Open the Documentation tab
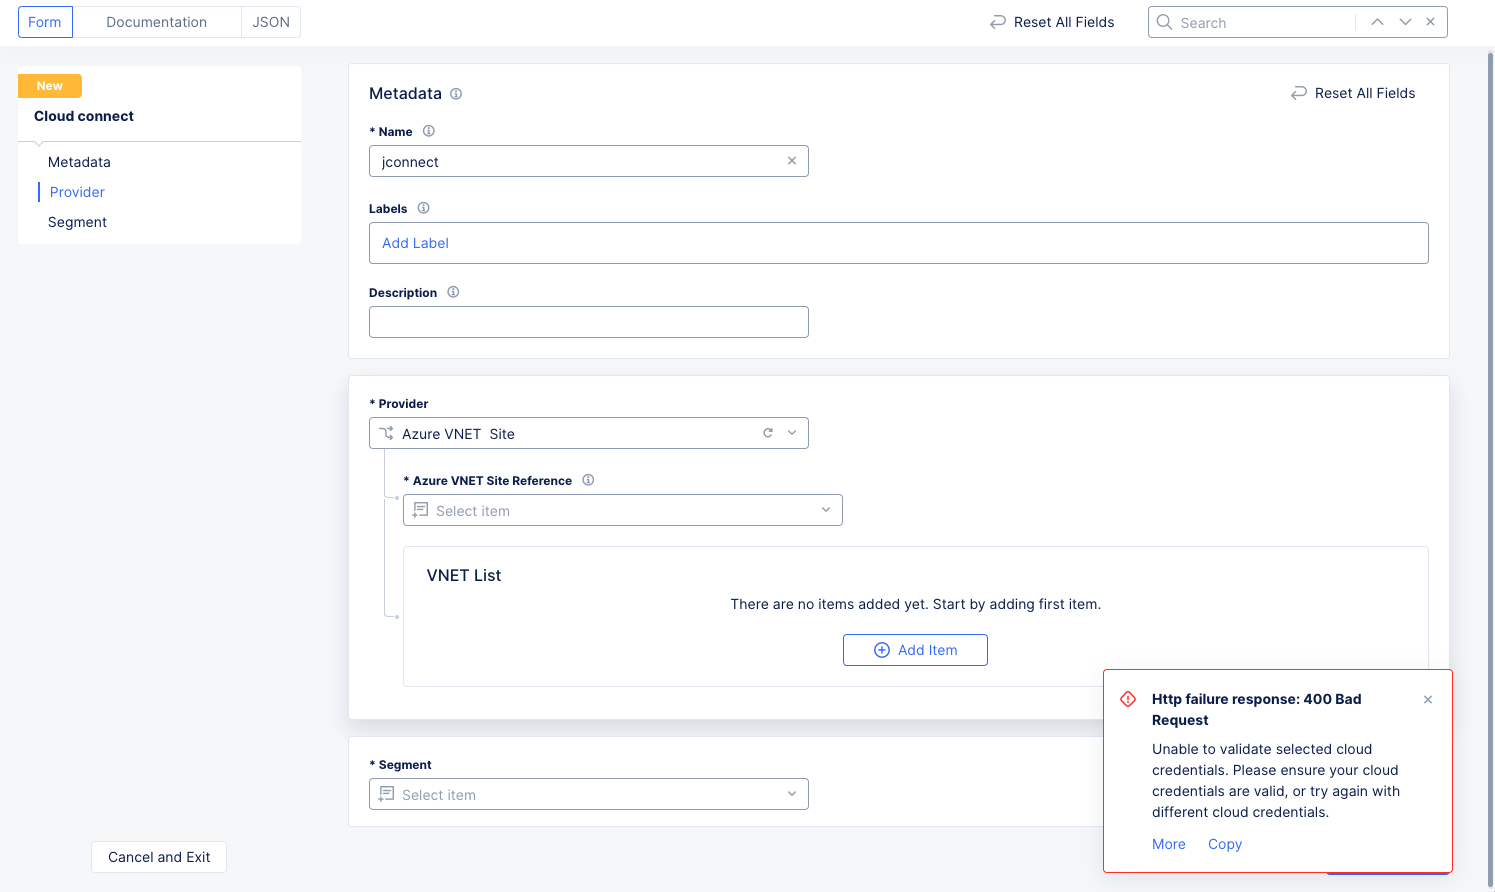The height and width of the screenshot is (892, 1495). click(156, 21)
